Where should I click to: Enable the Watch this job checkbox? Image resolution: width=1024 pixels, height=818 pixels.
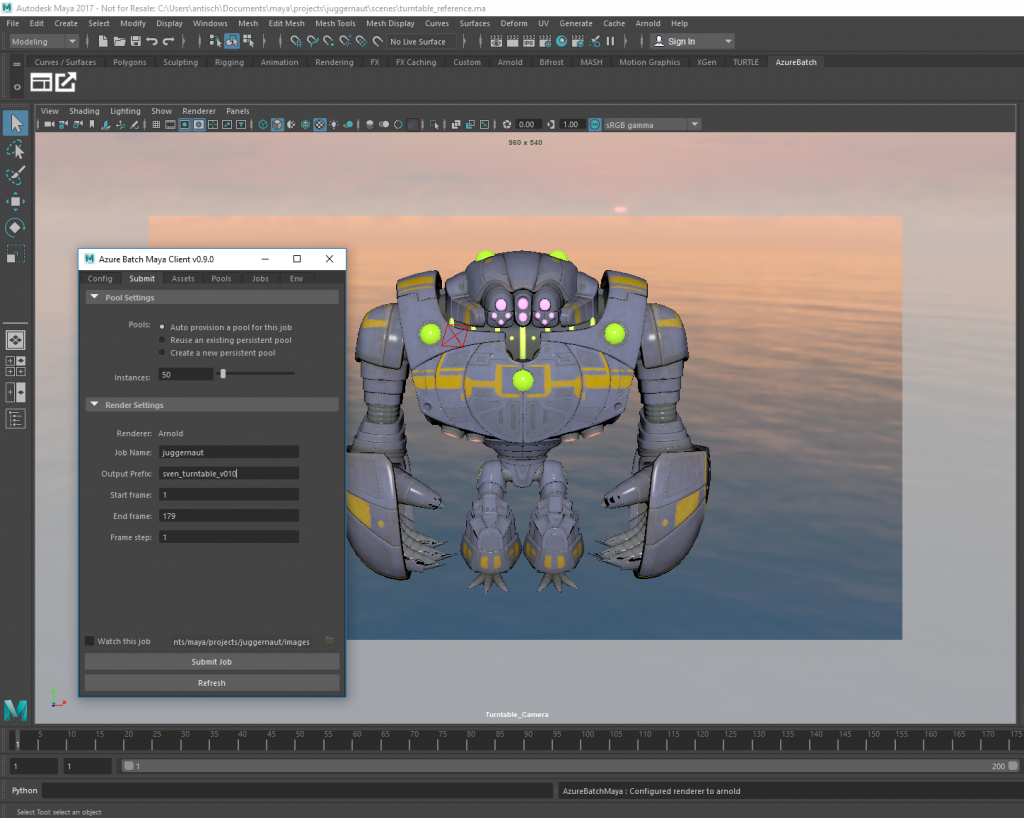(x=89, y=641)
